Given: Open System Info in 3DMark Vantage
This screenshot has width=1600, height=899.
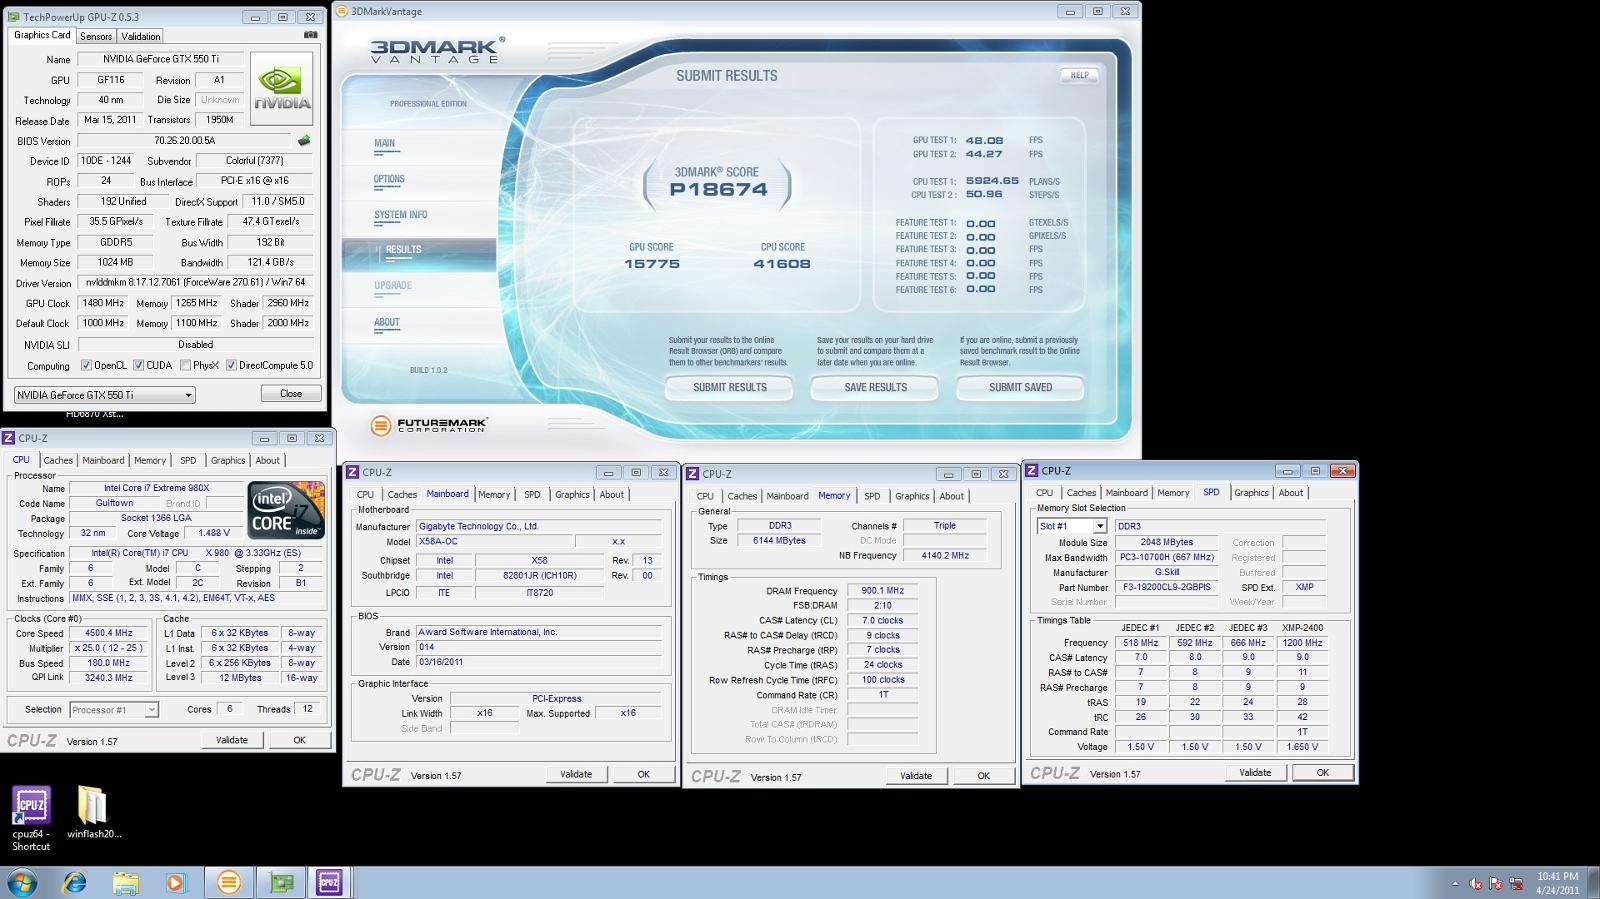Looking at the screenshot, I should (x=400, y=215).
